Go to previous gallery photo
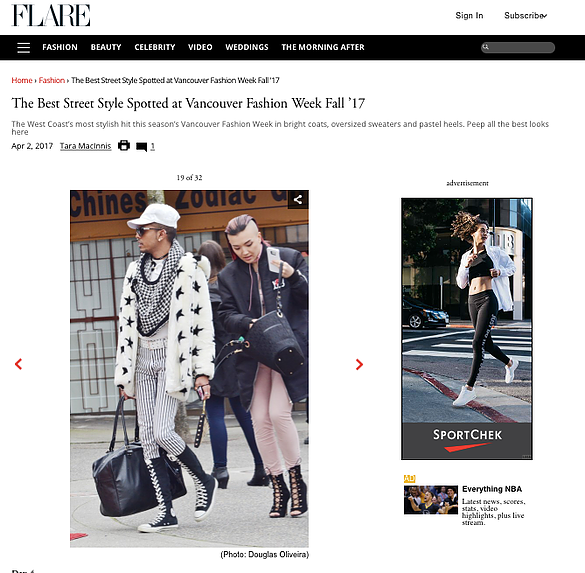Screen dimensions: 585x573 (18, 364)
